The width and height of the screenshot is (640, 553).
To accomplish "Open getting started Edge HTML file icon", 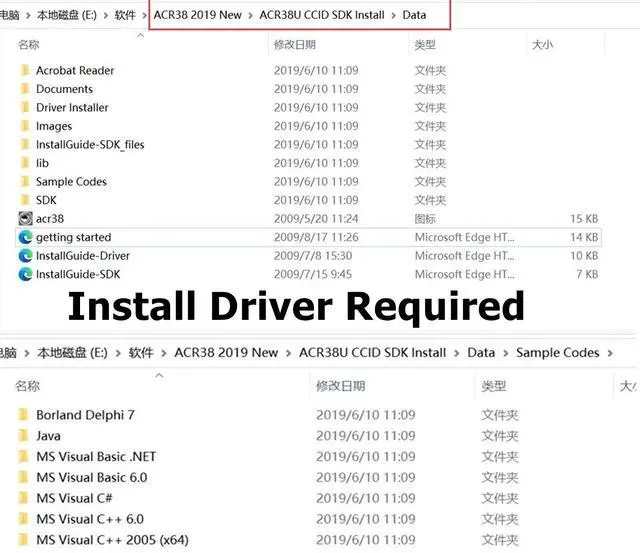I will tap(25, 237).
